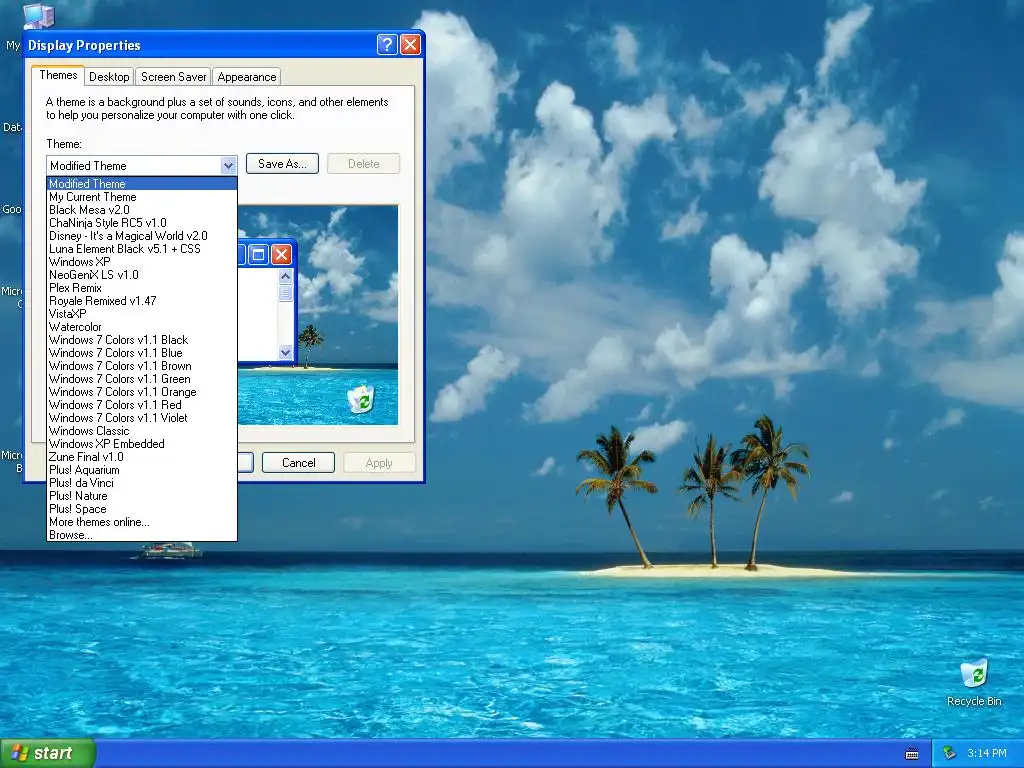Choose Luna Element Black v5.1 + CSS
The height and width of the screenshot is (768, 1024).
coord(142,249)
